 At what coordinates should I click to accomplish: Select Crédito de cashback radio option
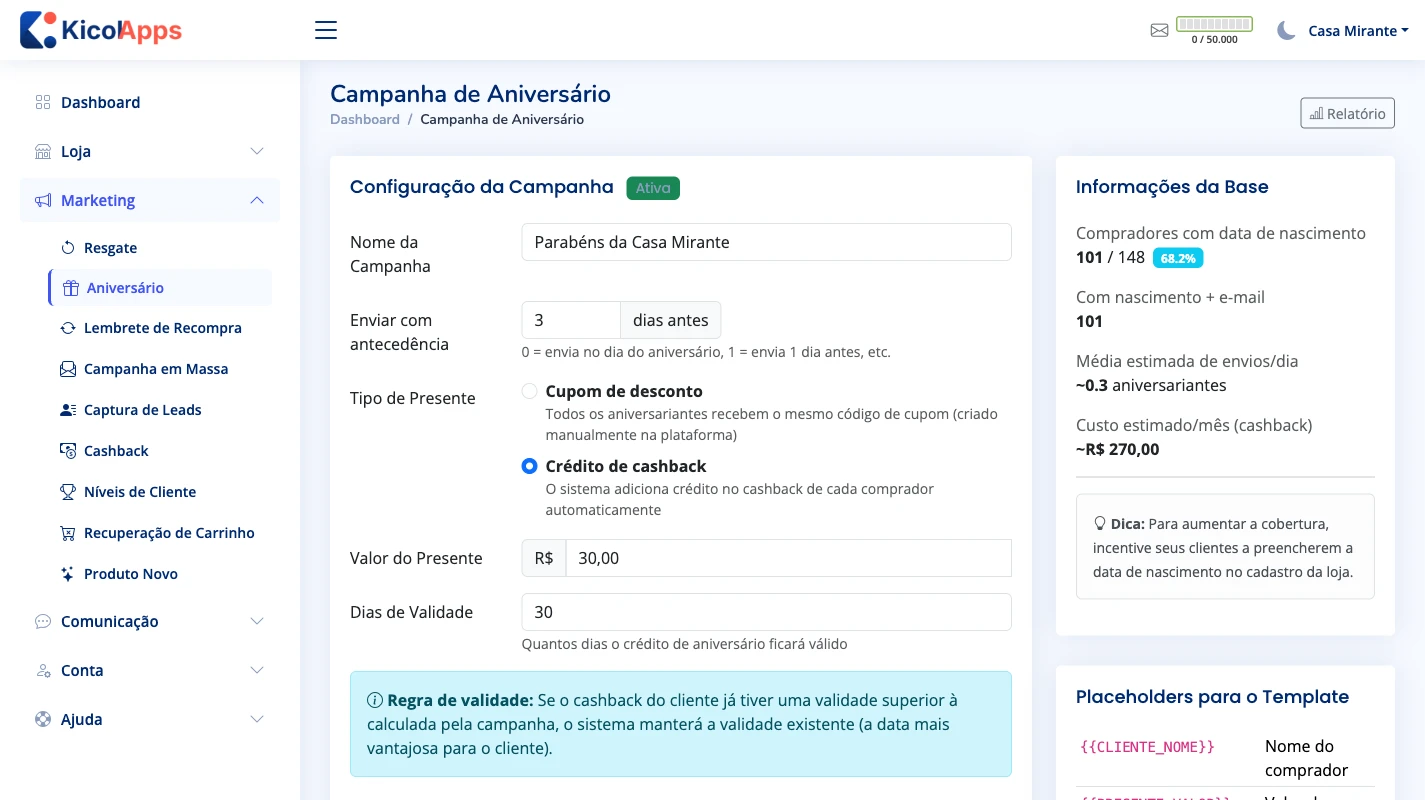(530, 466)
